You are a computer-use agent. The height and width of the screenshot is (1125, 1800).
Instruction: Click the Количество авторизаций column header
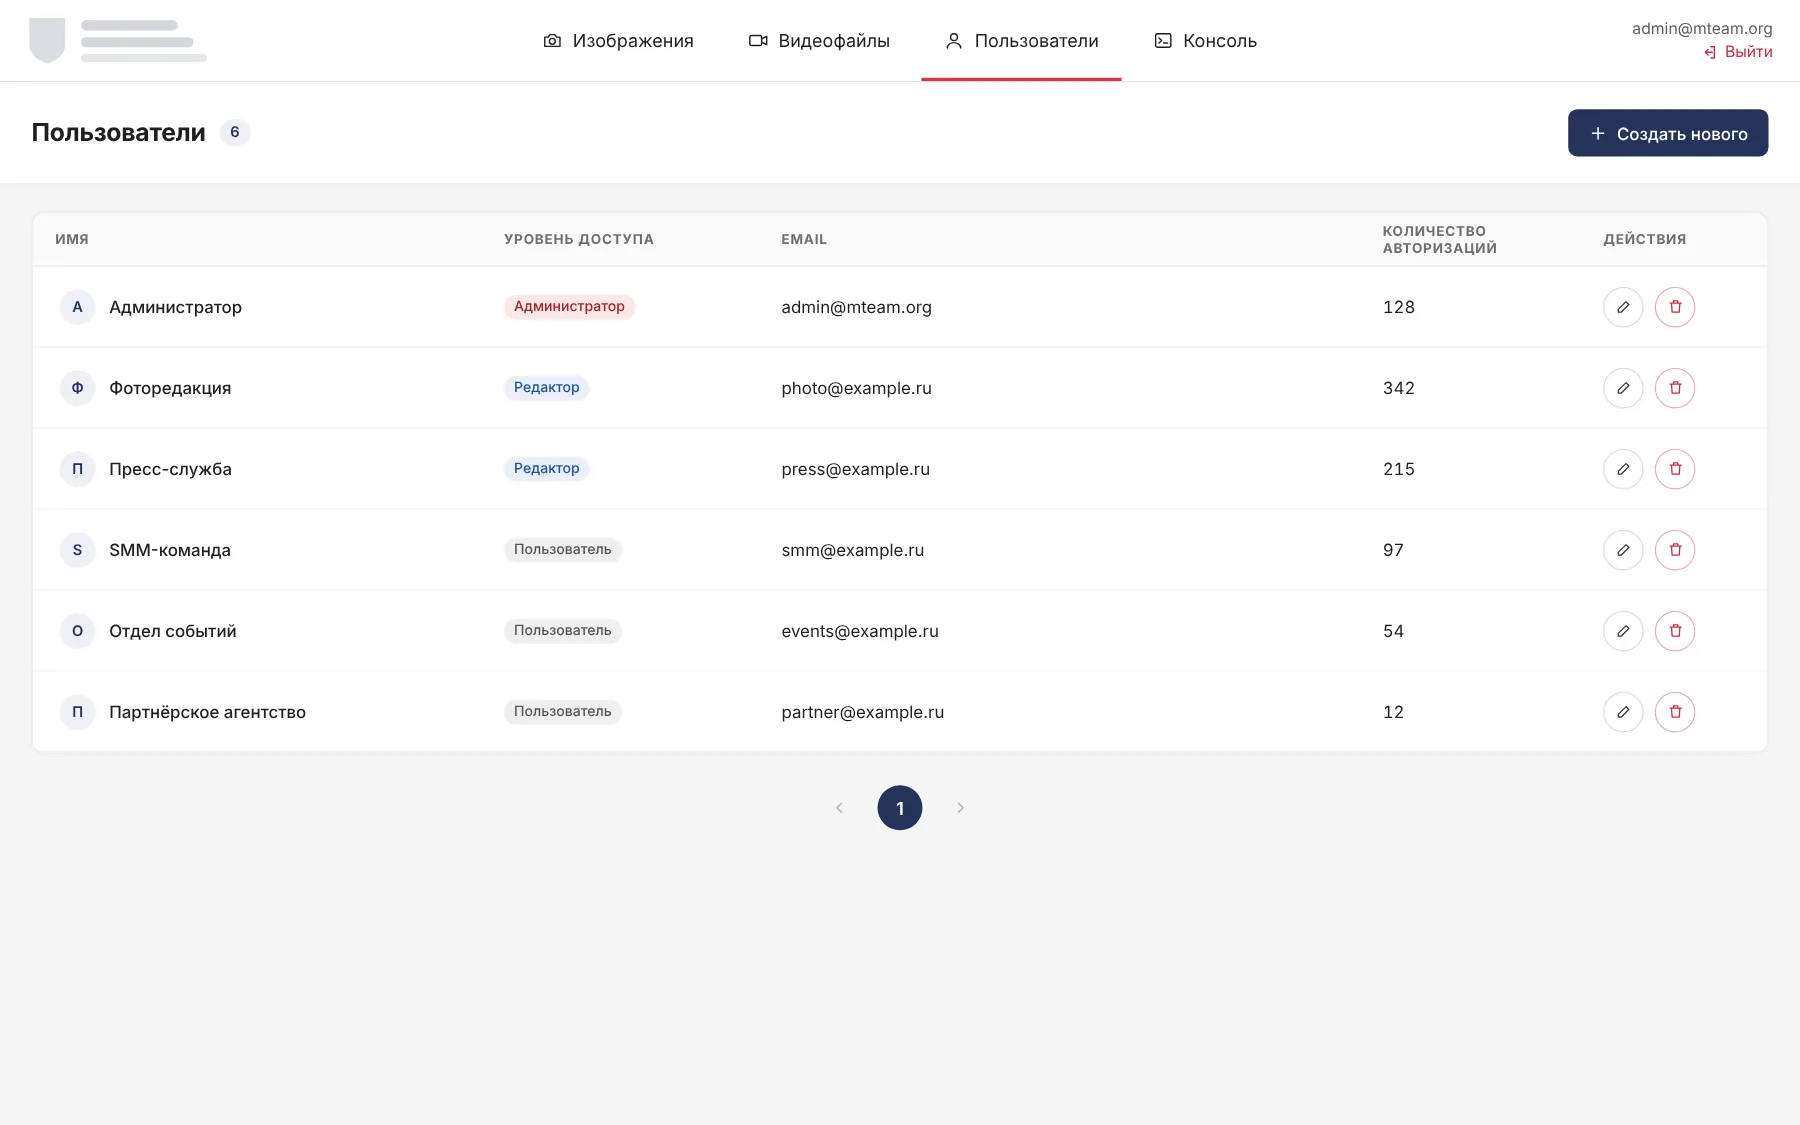(x=1440, y=239)
